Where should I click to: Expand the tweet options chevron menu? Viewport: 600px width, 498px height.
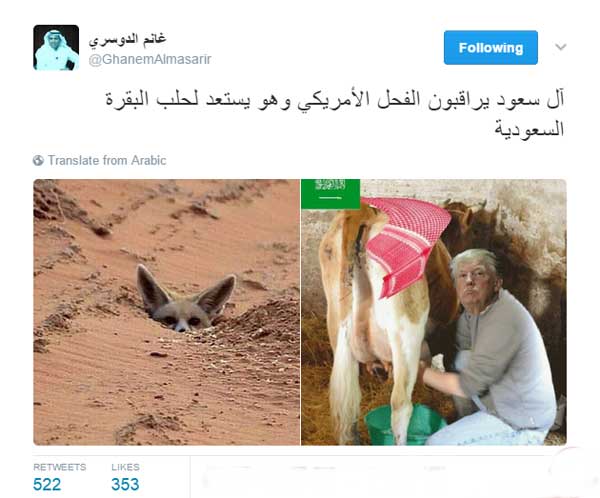point(561,47)
